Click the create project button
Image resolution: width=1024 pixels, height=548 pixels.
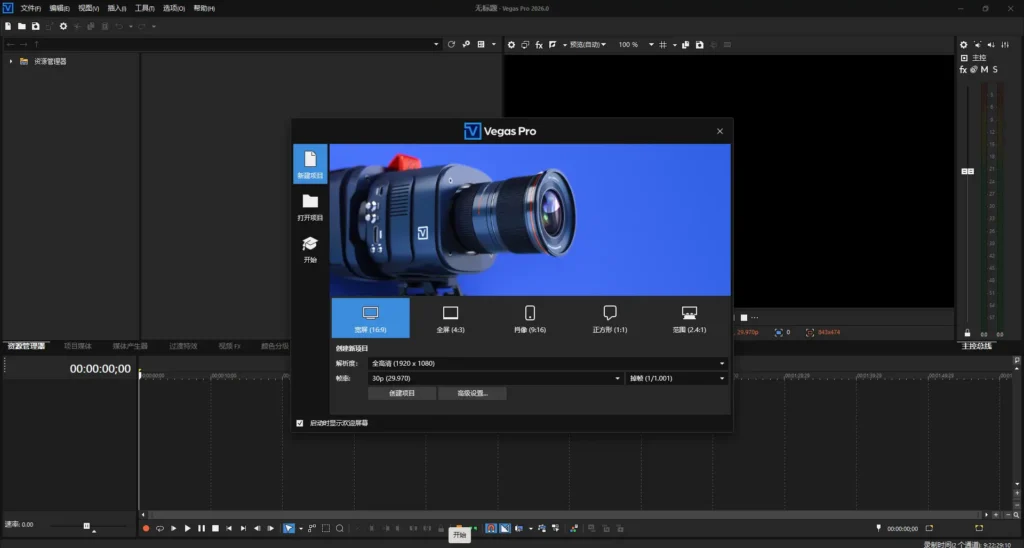pos(402,393)
